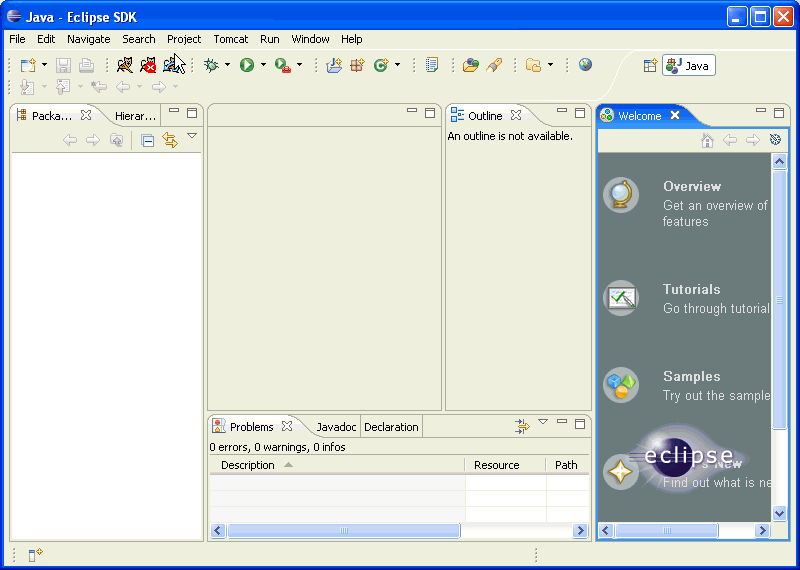Click the Open Perspective icon

point(650,65)
